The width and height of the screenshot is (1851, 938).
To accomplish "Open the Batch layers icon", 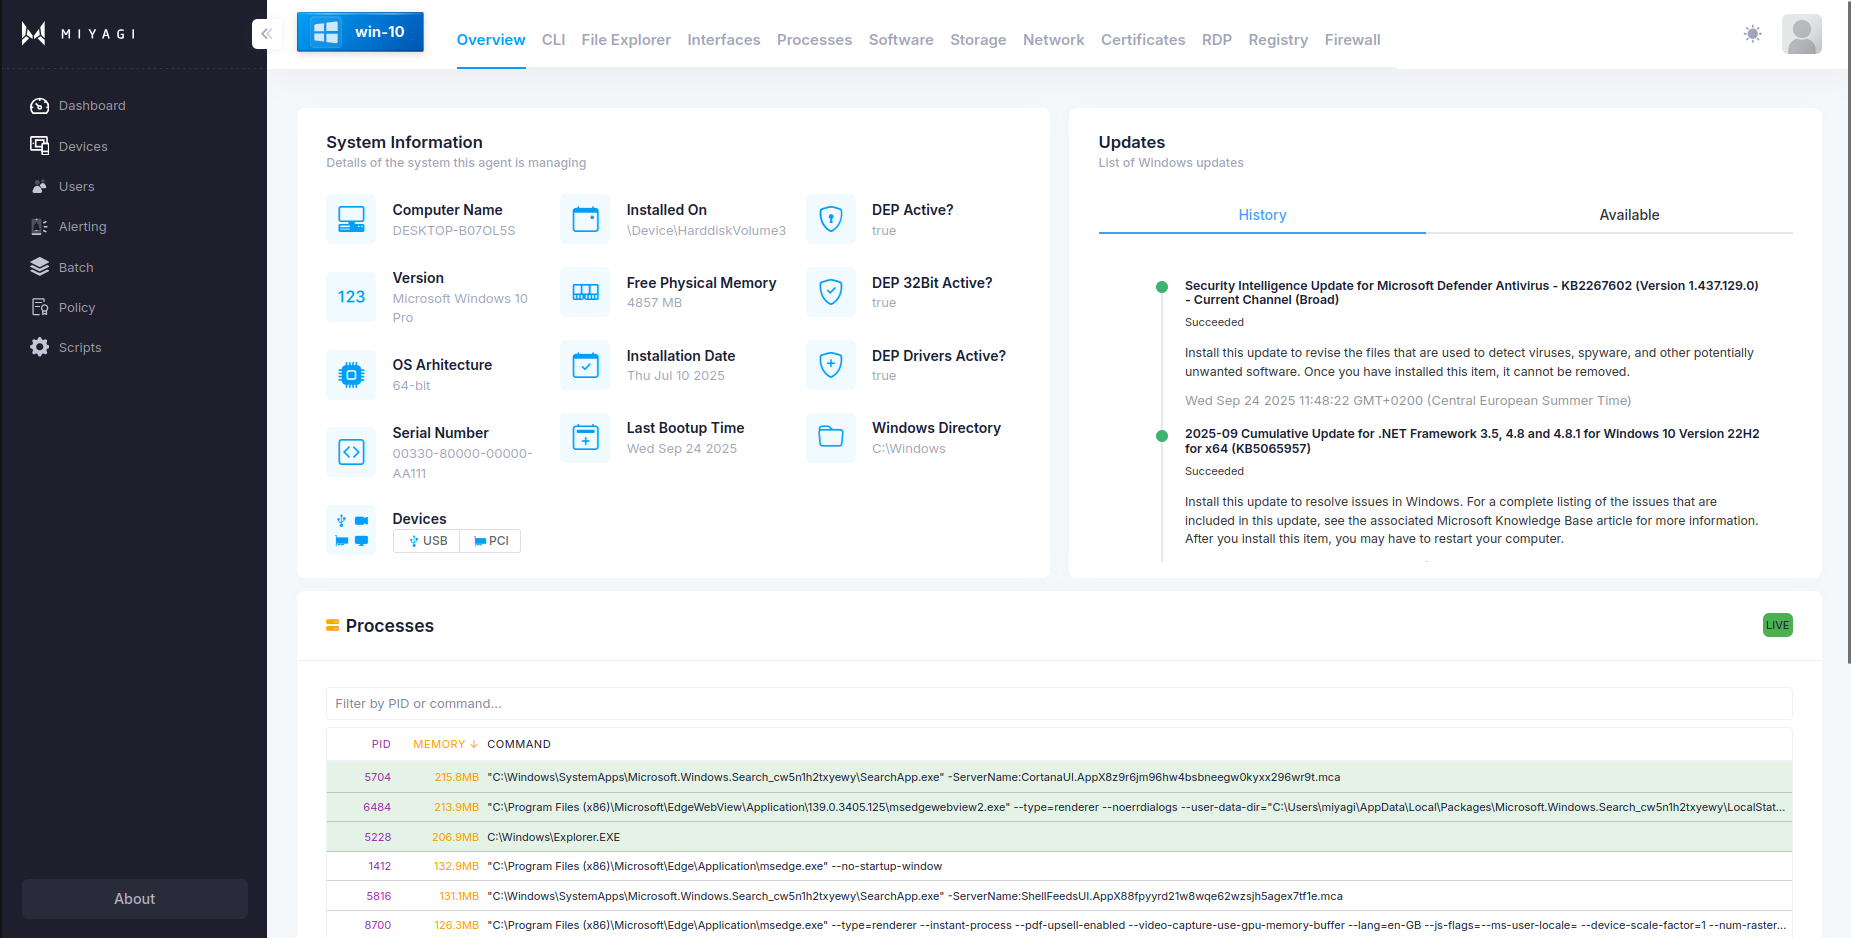I will (39, 267).
